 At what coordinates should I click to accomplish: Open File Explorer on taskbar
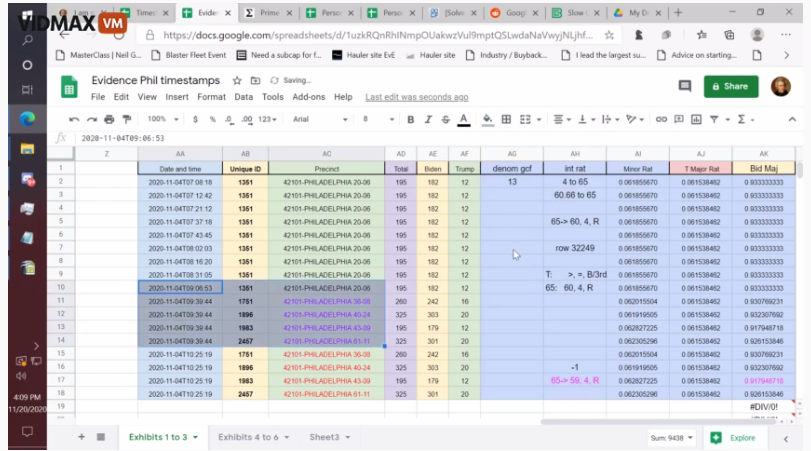click(x=27, y=149)
